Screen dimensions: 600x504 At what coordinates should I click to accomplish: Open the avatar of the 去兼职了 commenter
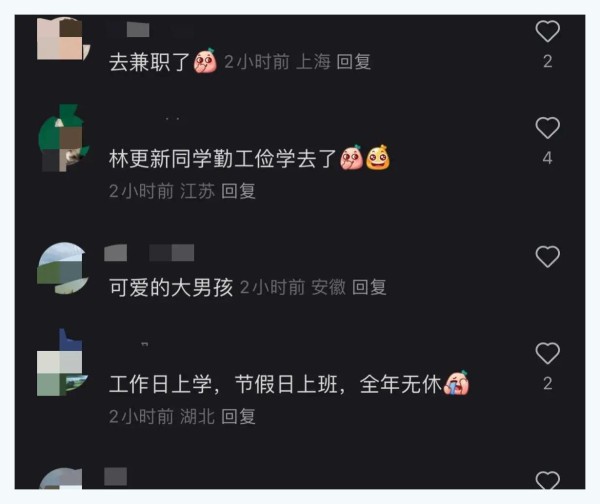[x=64, y=38]
